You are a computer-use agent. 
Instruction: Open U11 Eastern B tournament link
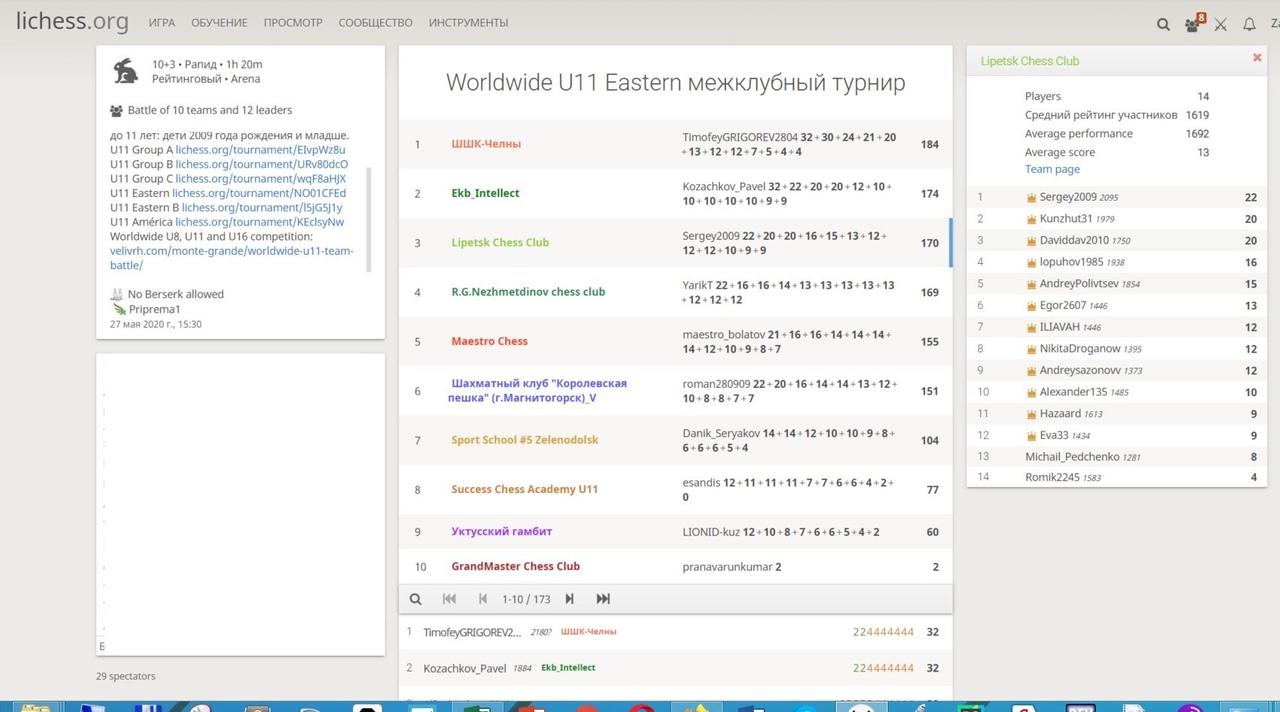(262, 208)
